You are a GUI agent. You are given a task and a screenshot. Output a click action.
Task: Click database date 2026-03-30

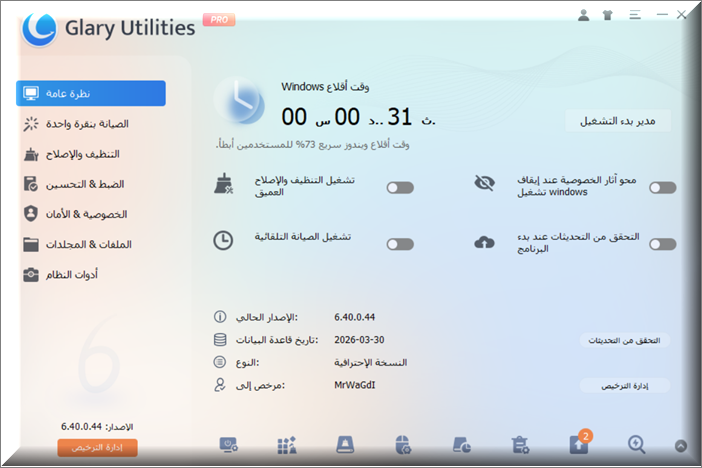tap(359, 340)
